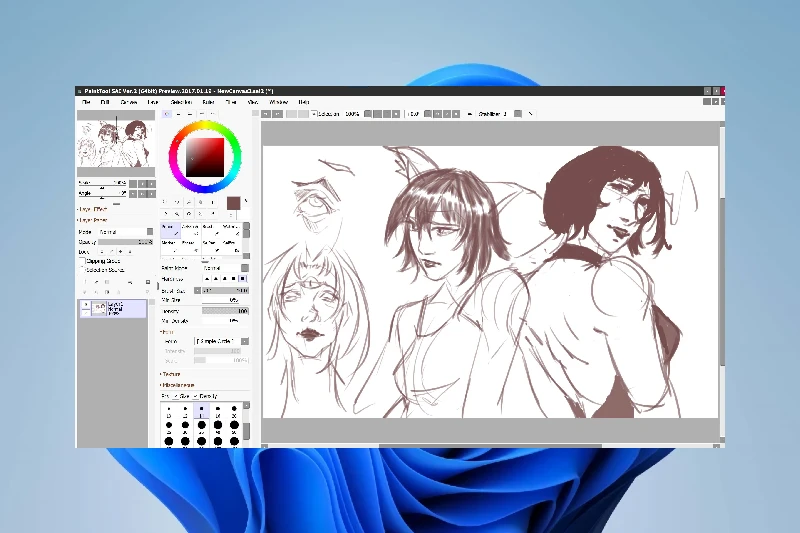The height and width of the screenshot is (533, 800).
Task: Open the Window menu
Action: coord(278,102)
